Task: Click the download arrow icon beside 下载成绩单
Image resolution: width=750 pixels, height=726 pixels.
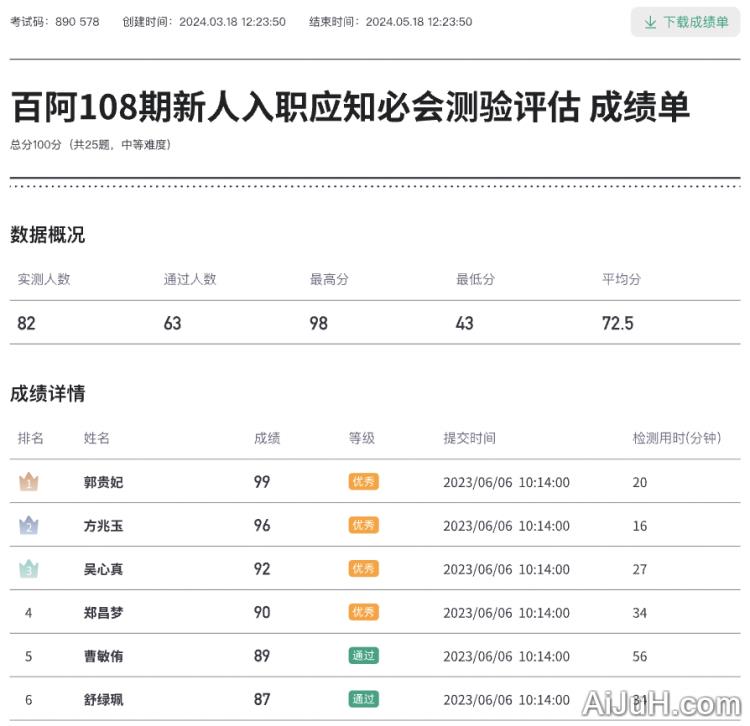Action: click(x=650, y=22)
